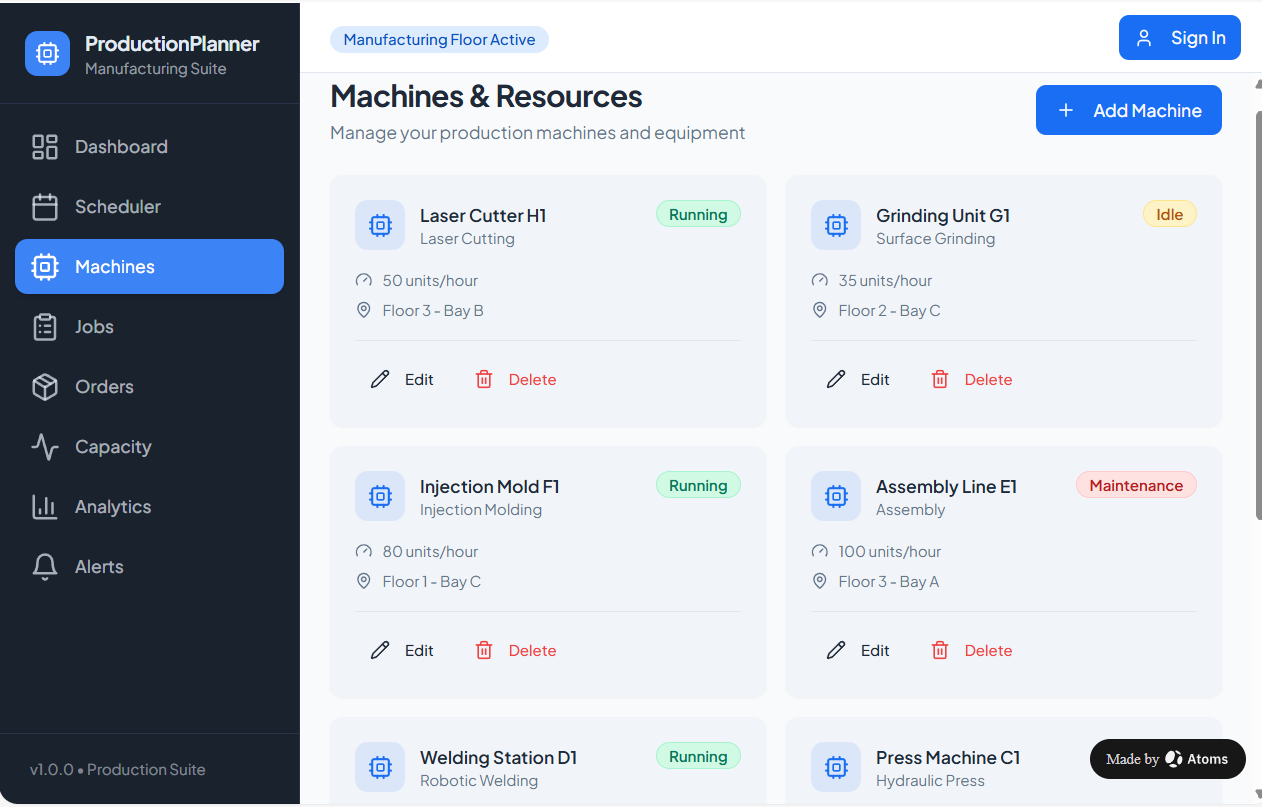Select Machines in the sidebar
The width and height of the screenshot is (1262, 807).
click(x=149, y=267)
